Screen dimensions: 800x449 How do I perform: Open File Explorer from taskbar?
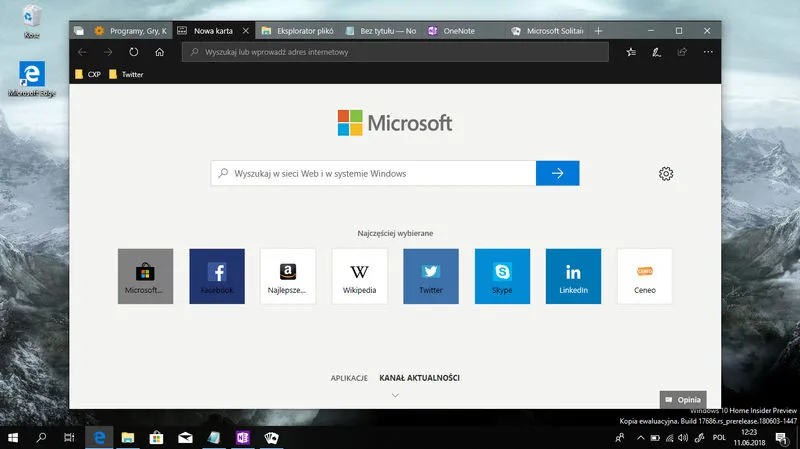point(128,438)
